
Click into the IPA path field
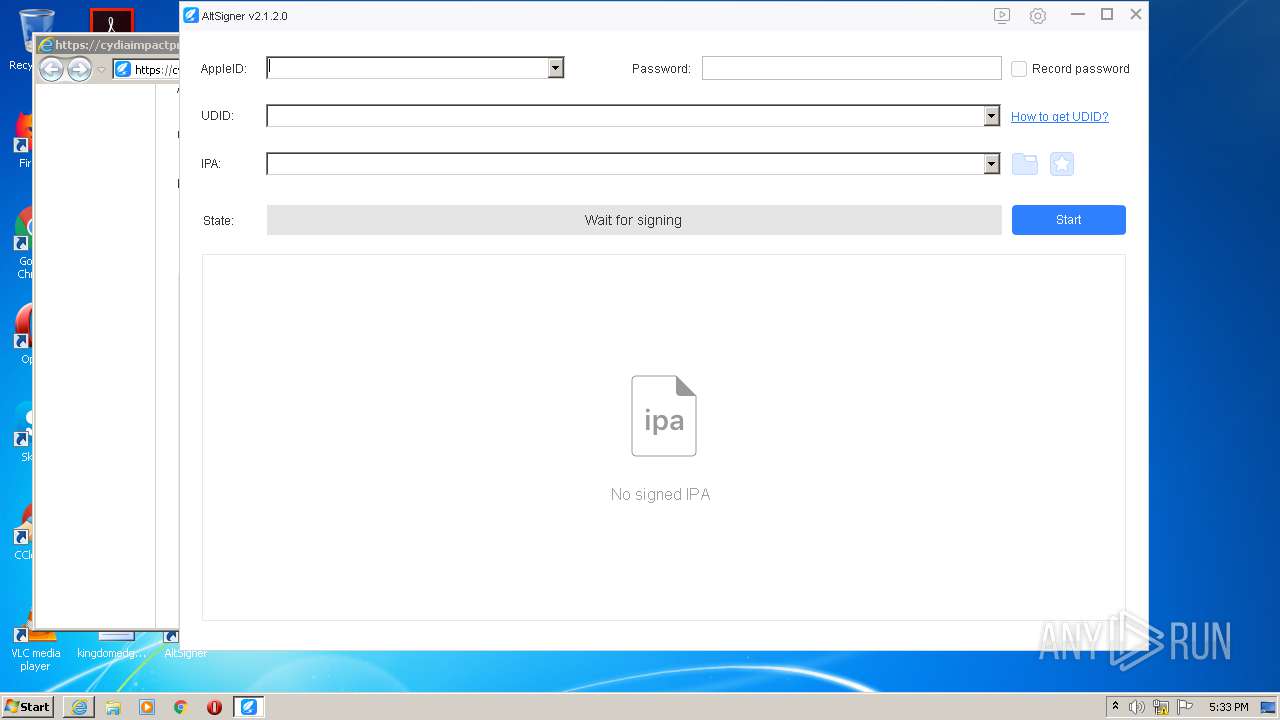coord(625,164)
